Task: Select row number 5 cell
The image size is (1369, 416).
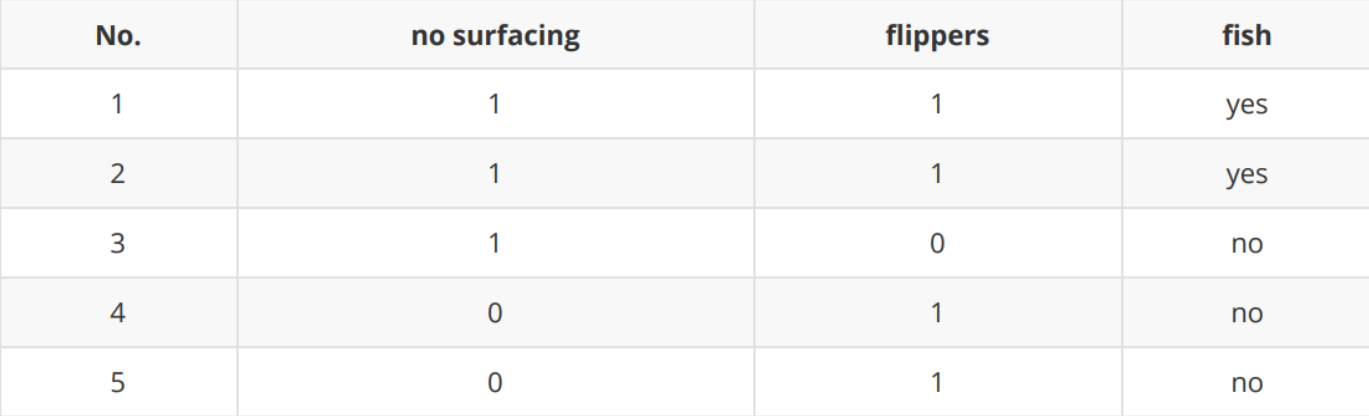Action: click(118, 382)
